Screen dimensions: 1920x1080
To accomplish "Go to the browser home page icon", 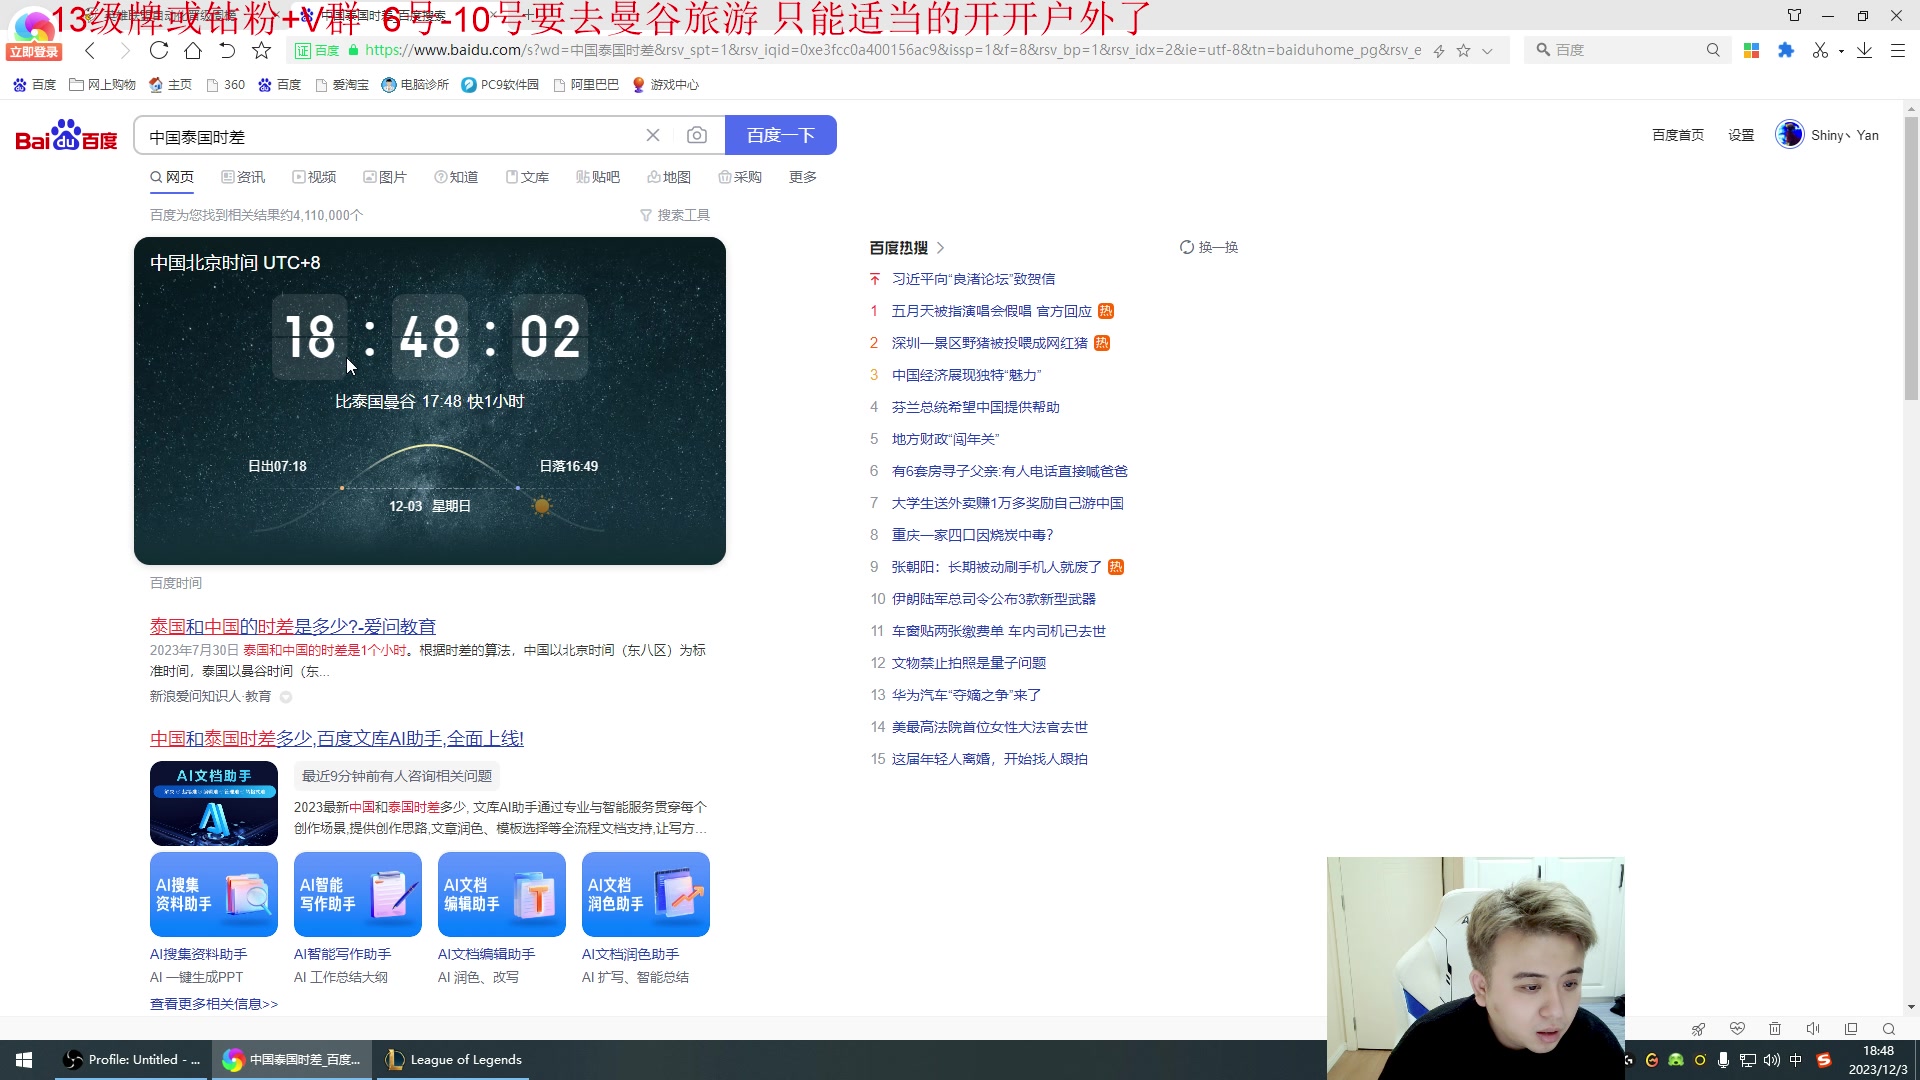I will pos(193,50).
